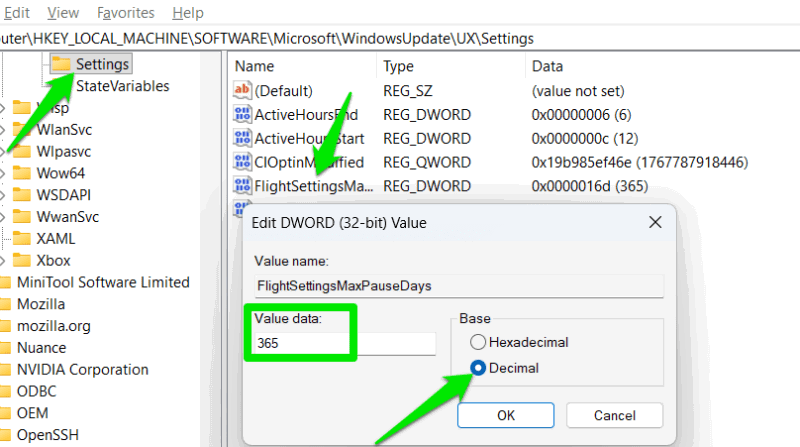Confirm the value with OK
The width and height of the screenshot is (800, 447).
(x=506, y=415)
